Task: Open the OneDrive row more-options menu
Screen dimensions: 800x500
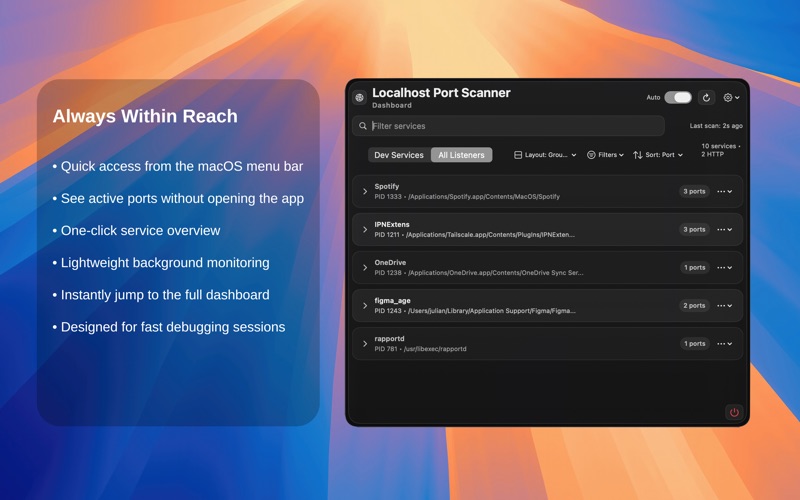Action: point(724,267)
